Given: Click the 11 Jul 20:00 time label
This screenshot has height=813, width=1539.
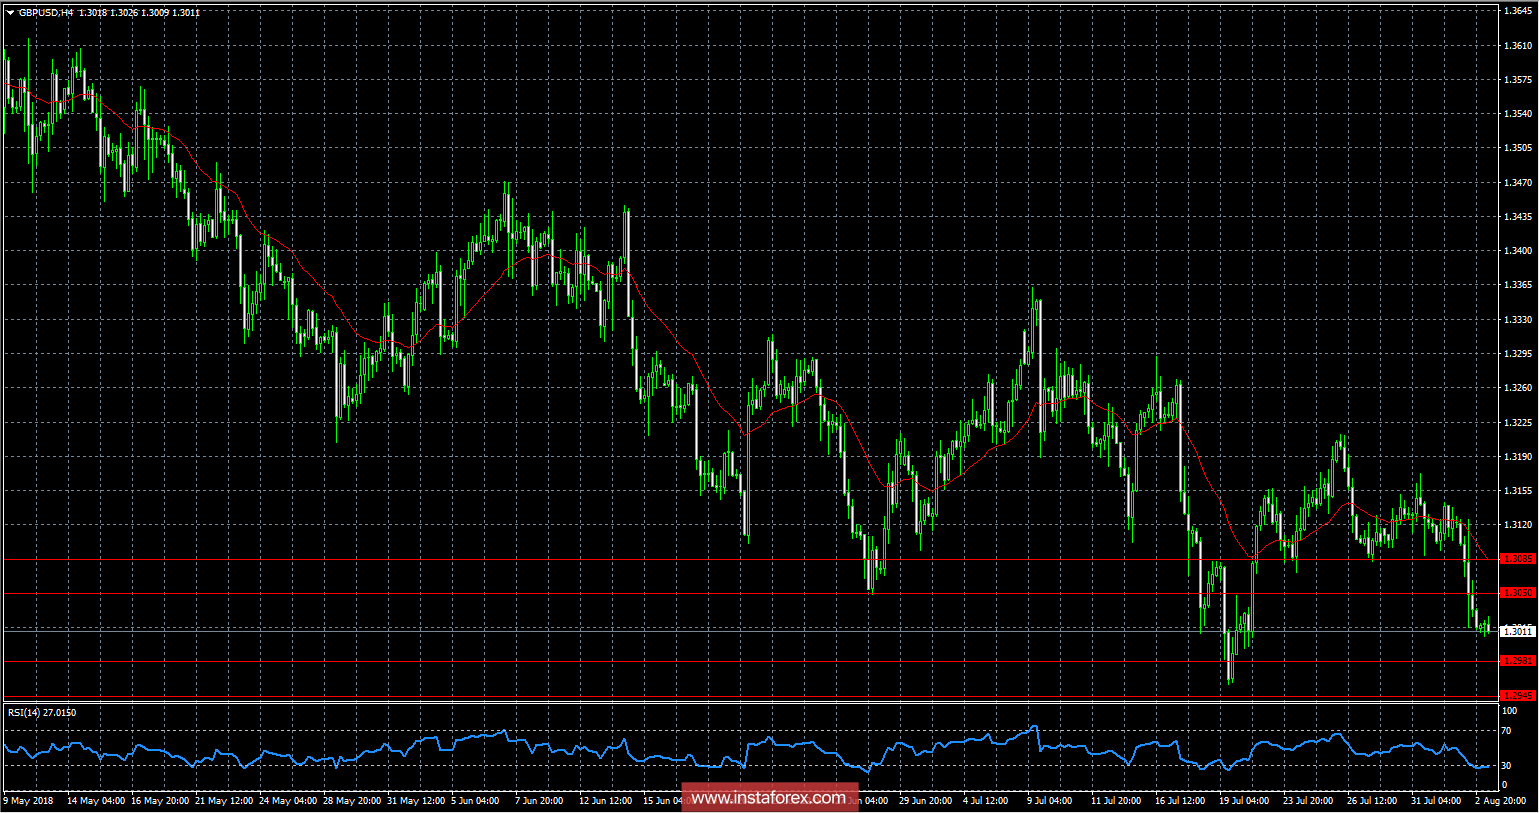Looking at the screenshot, I should [x=1116, y=801].
